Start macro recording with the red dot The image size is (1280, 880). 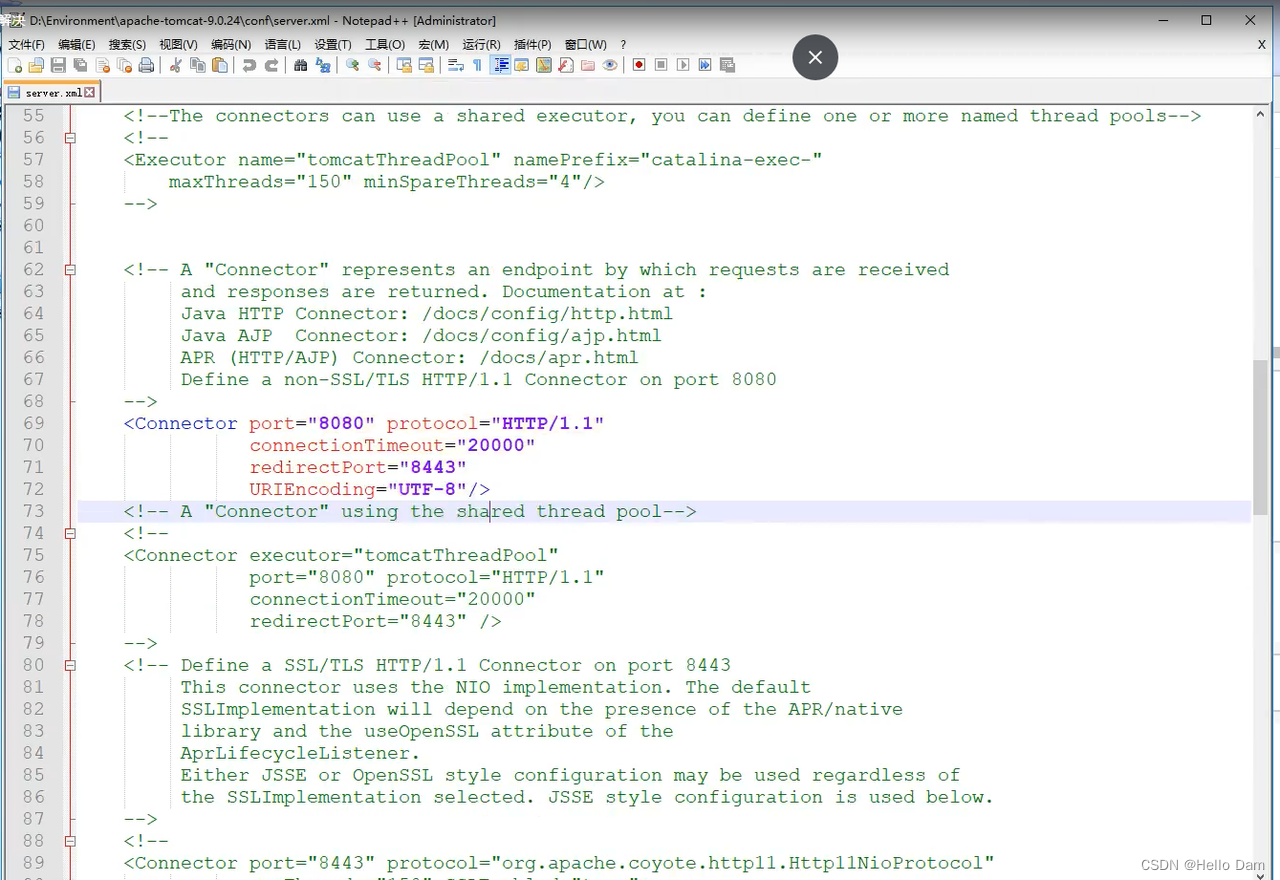pyautogui.click(x=639, y=65)
